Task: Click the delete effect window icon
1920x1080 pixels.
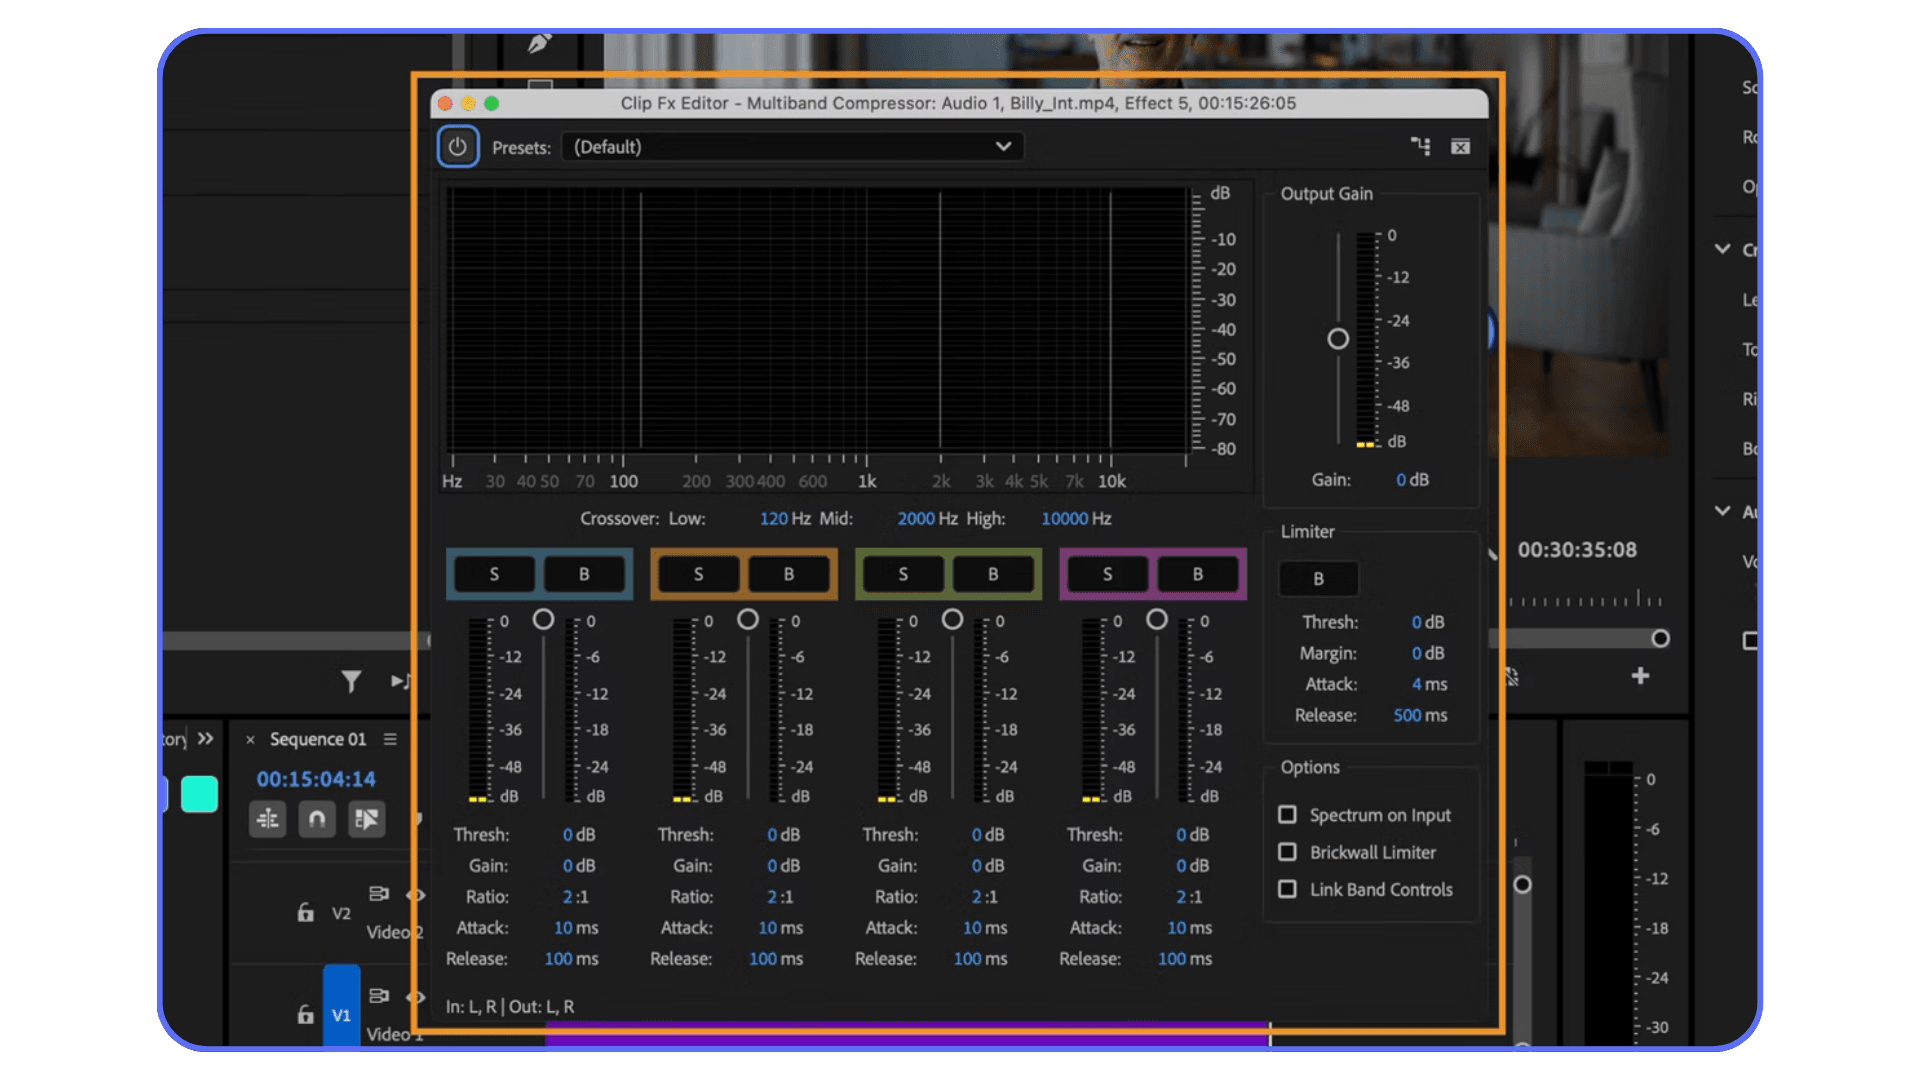Action: [1460, 146]
